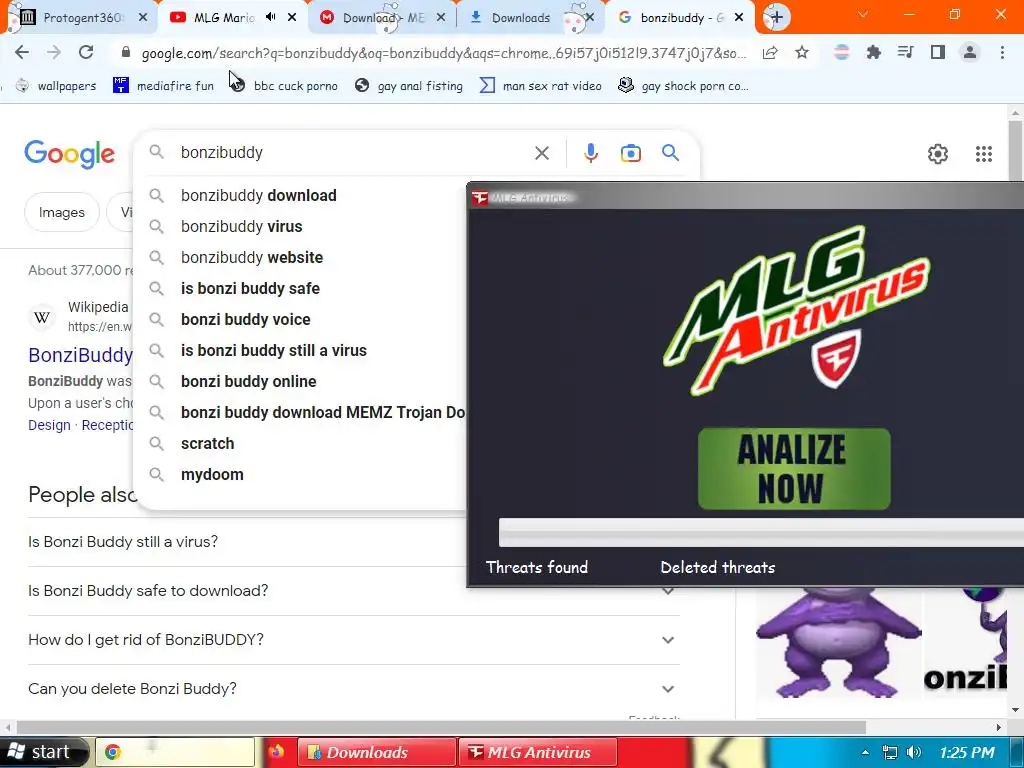Viewport: 1024px width, 768px height.
Task: Switch to the Downloads tab
Action: (x=530, y=18)
